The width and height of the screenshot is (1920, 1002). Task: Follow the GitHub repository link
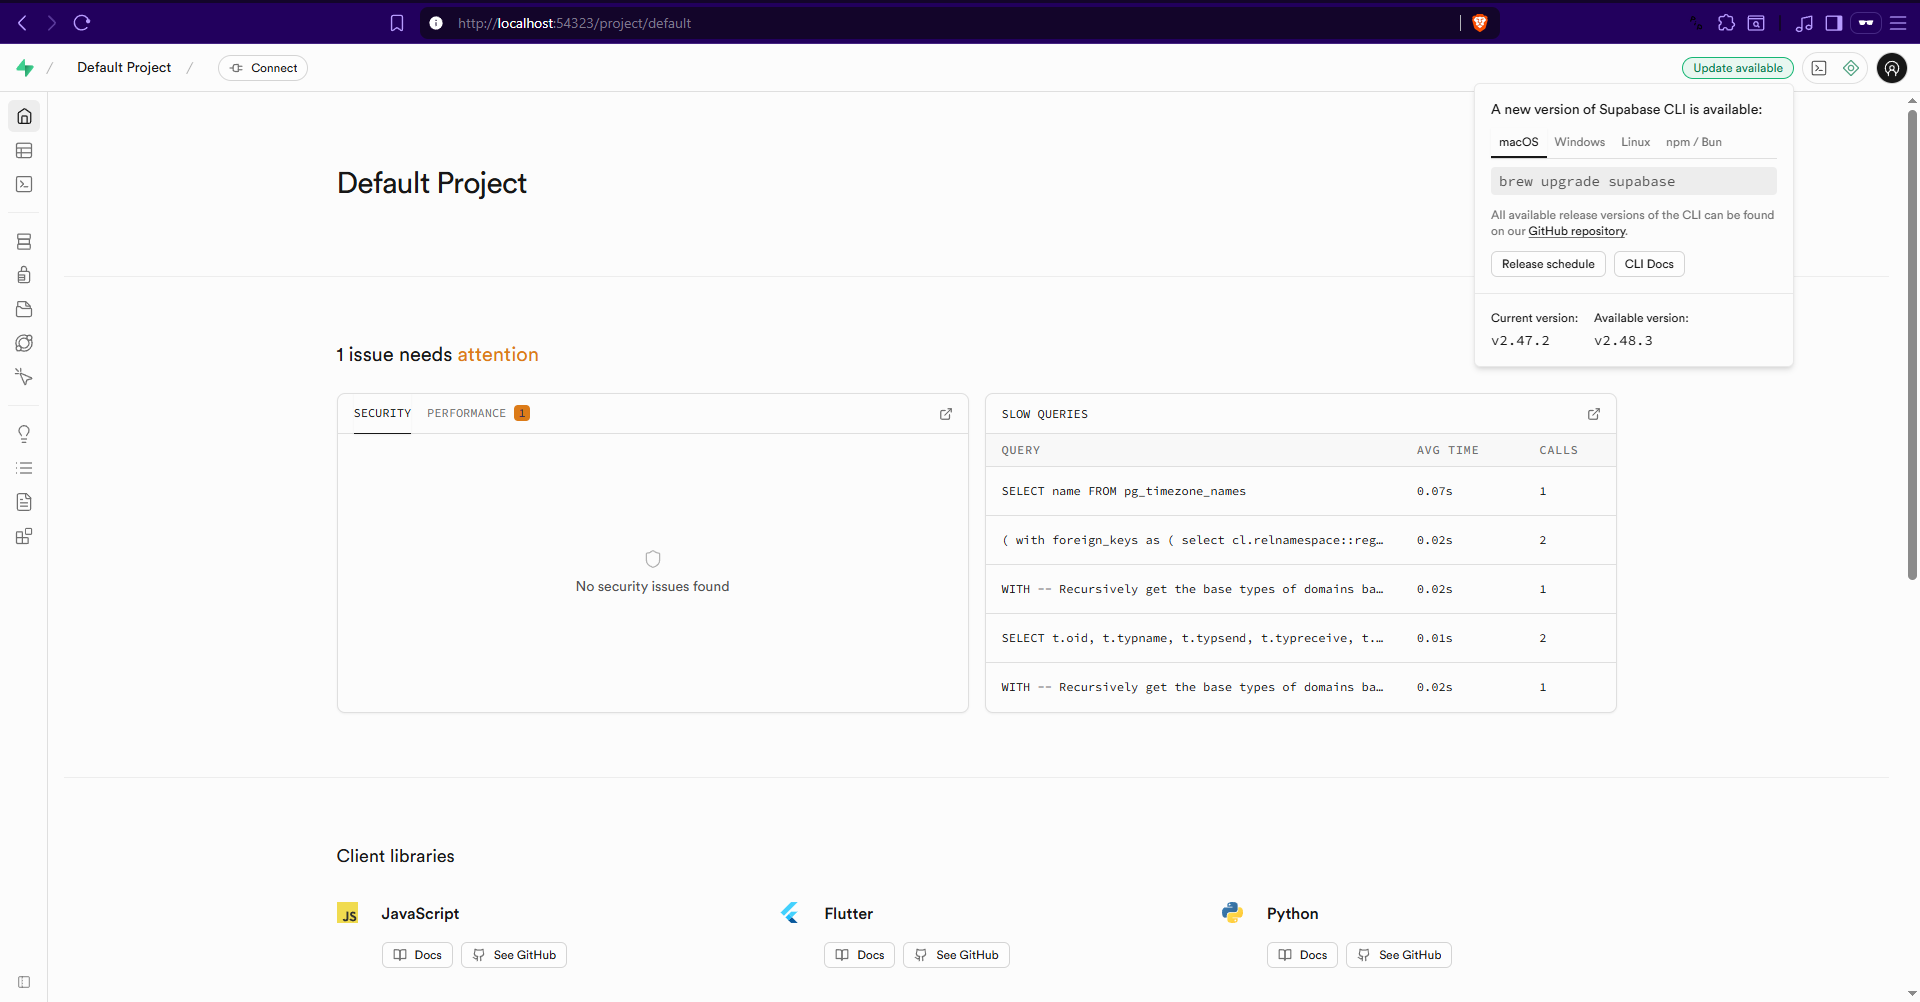[1577, 231]
